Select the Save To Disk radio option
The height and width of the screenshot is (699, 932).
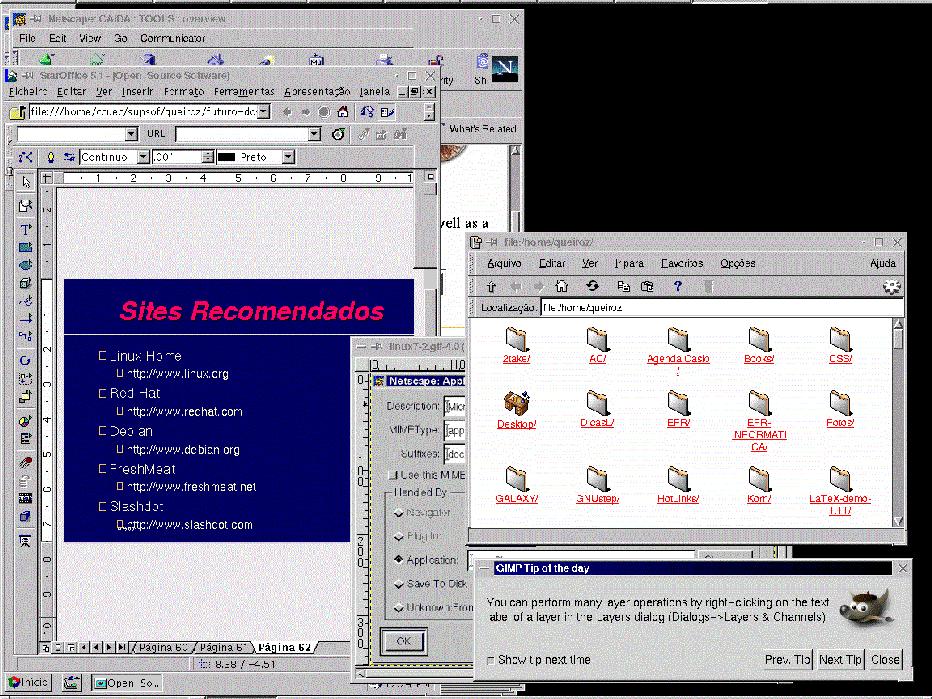399,584
